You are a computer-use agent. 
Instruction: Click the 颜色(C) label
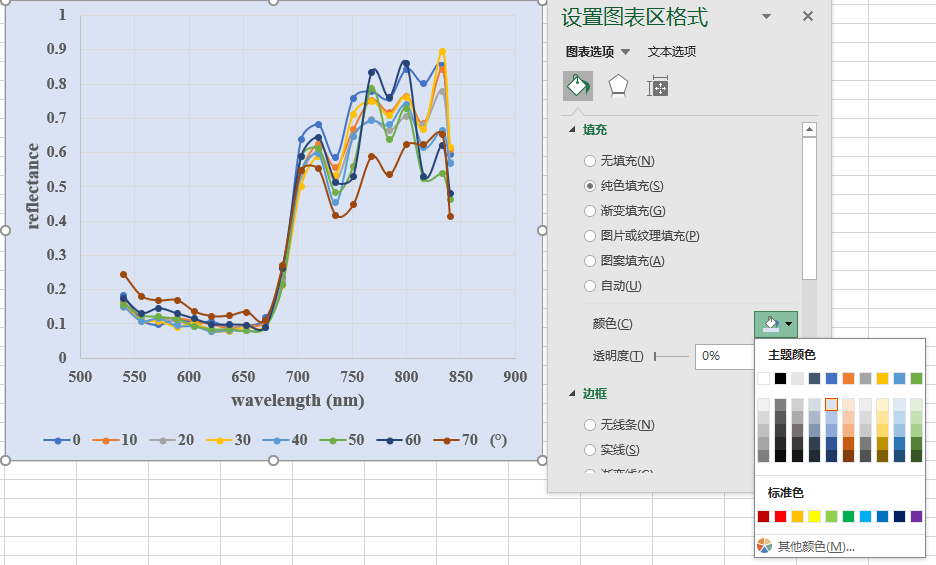(612, 324)
